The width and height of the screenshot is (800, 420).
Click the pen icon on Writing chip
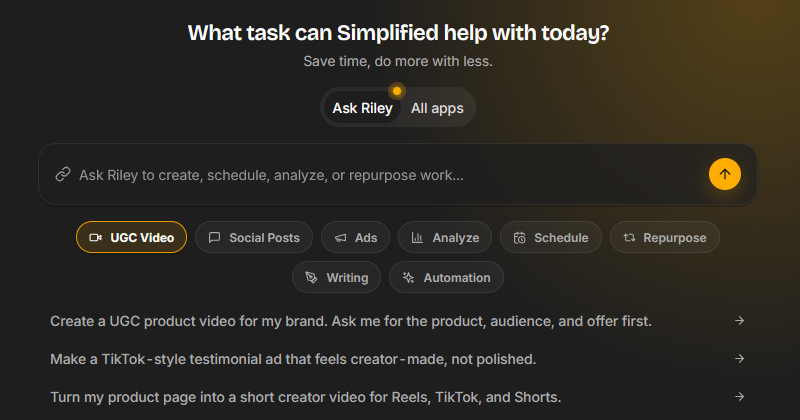[x=311, y=277]
